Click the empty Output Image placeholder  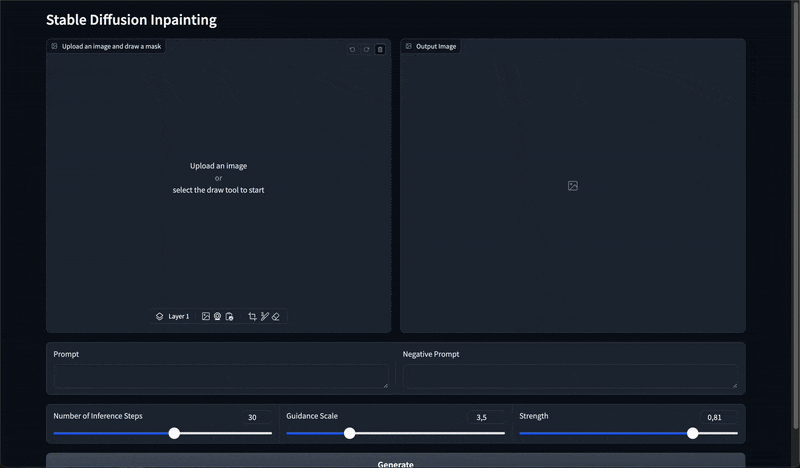pos(572,186)
